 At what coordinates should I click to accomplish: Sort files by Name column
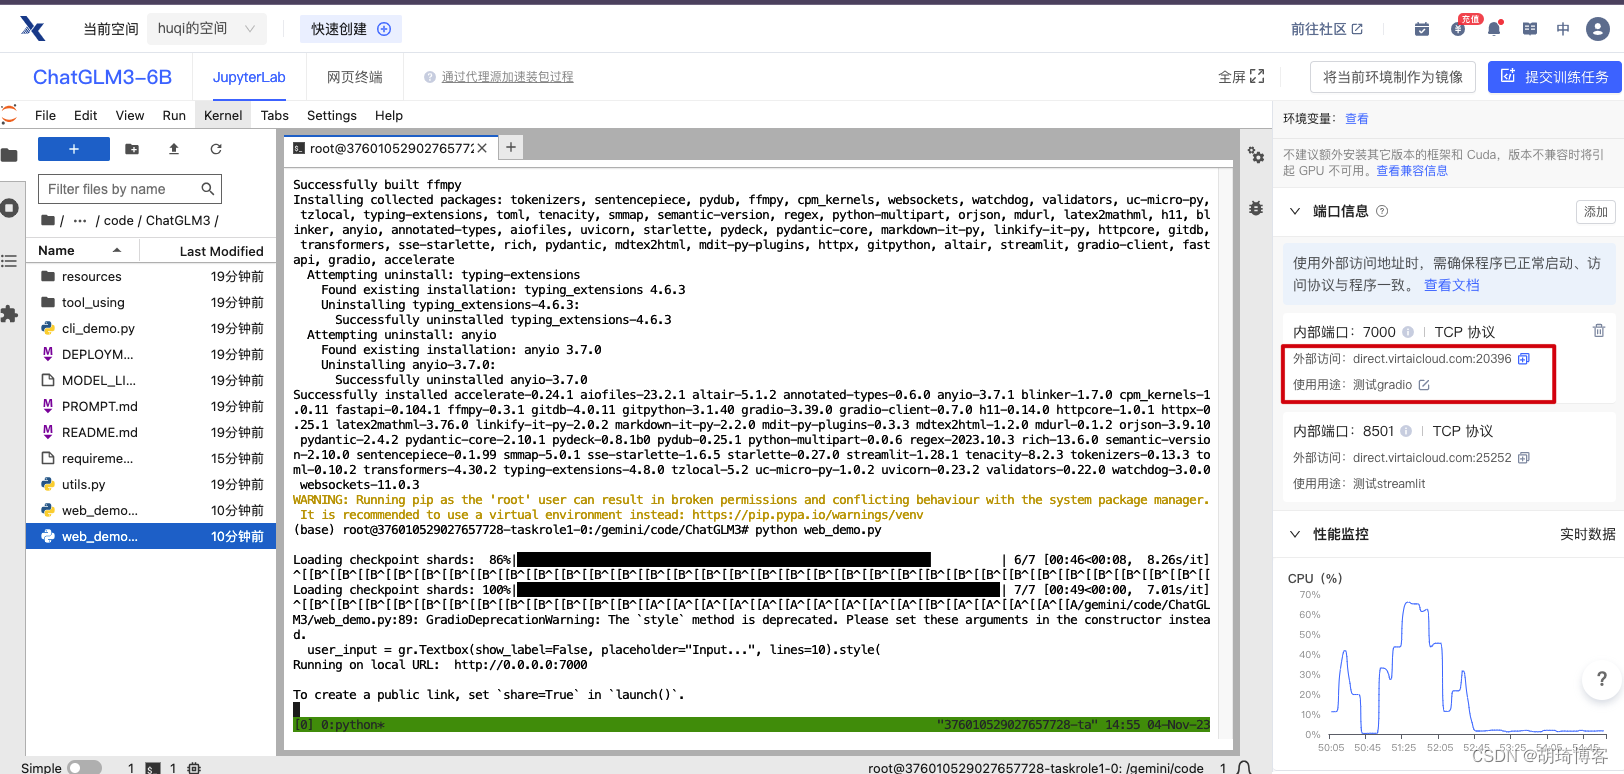tap(80, 251)
